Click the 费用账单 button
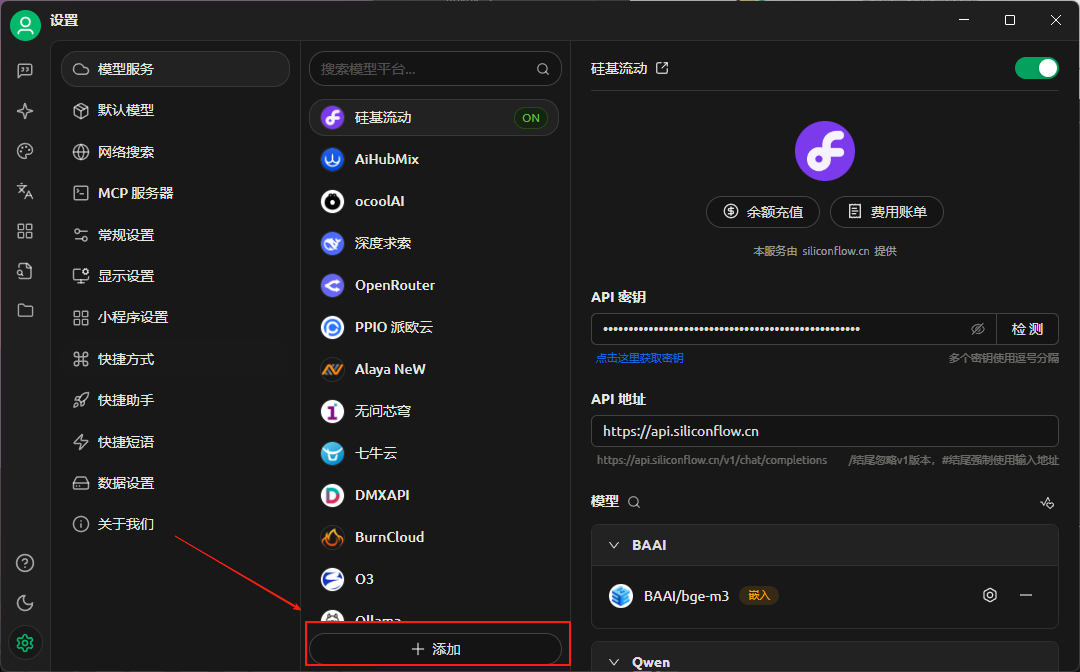The width and height of the screenshot is (1080, 672). pyautogui.click(x=887, y=211)
